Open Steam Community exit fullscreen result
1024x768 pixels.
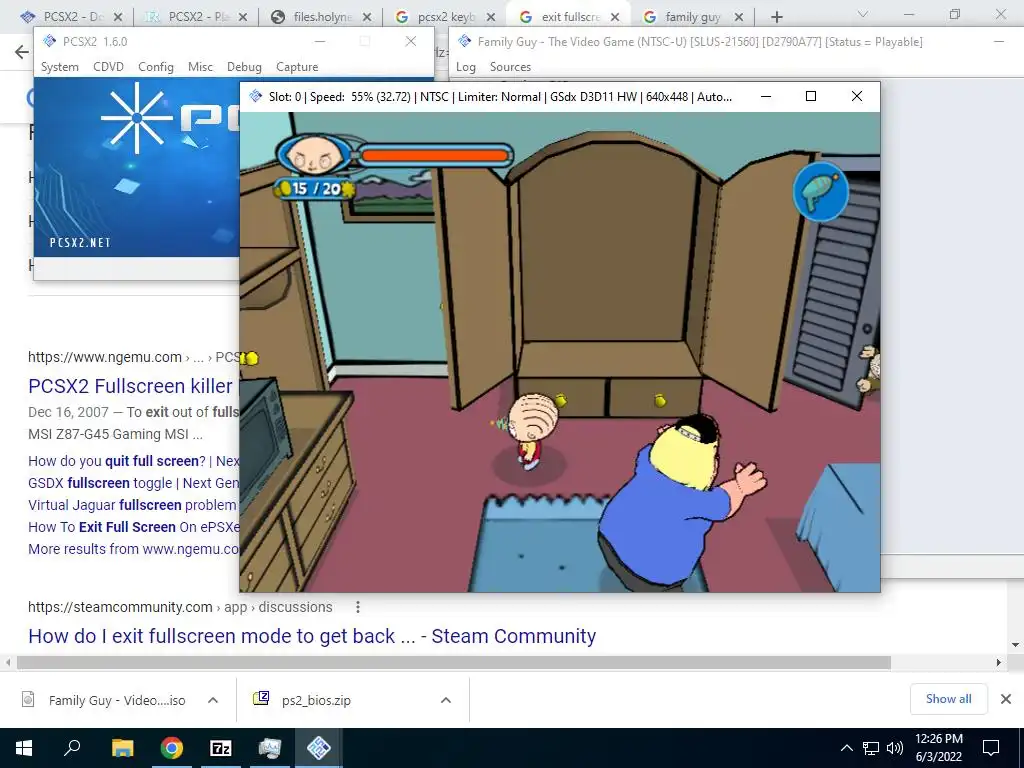(312, 636)
